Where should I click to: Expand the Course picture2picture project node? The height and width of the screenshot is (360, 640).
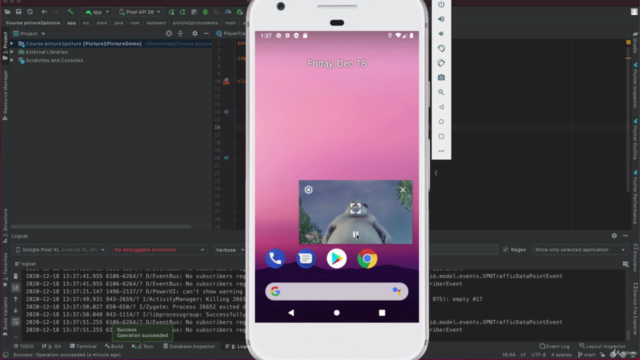click(12, 44)
